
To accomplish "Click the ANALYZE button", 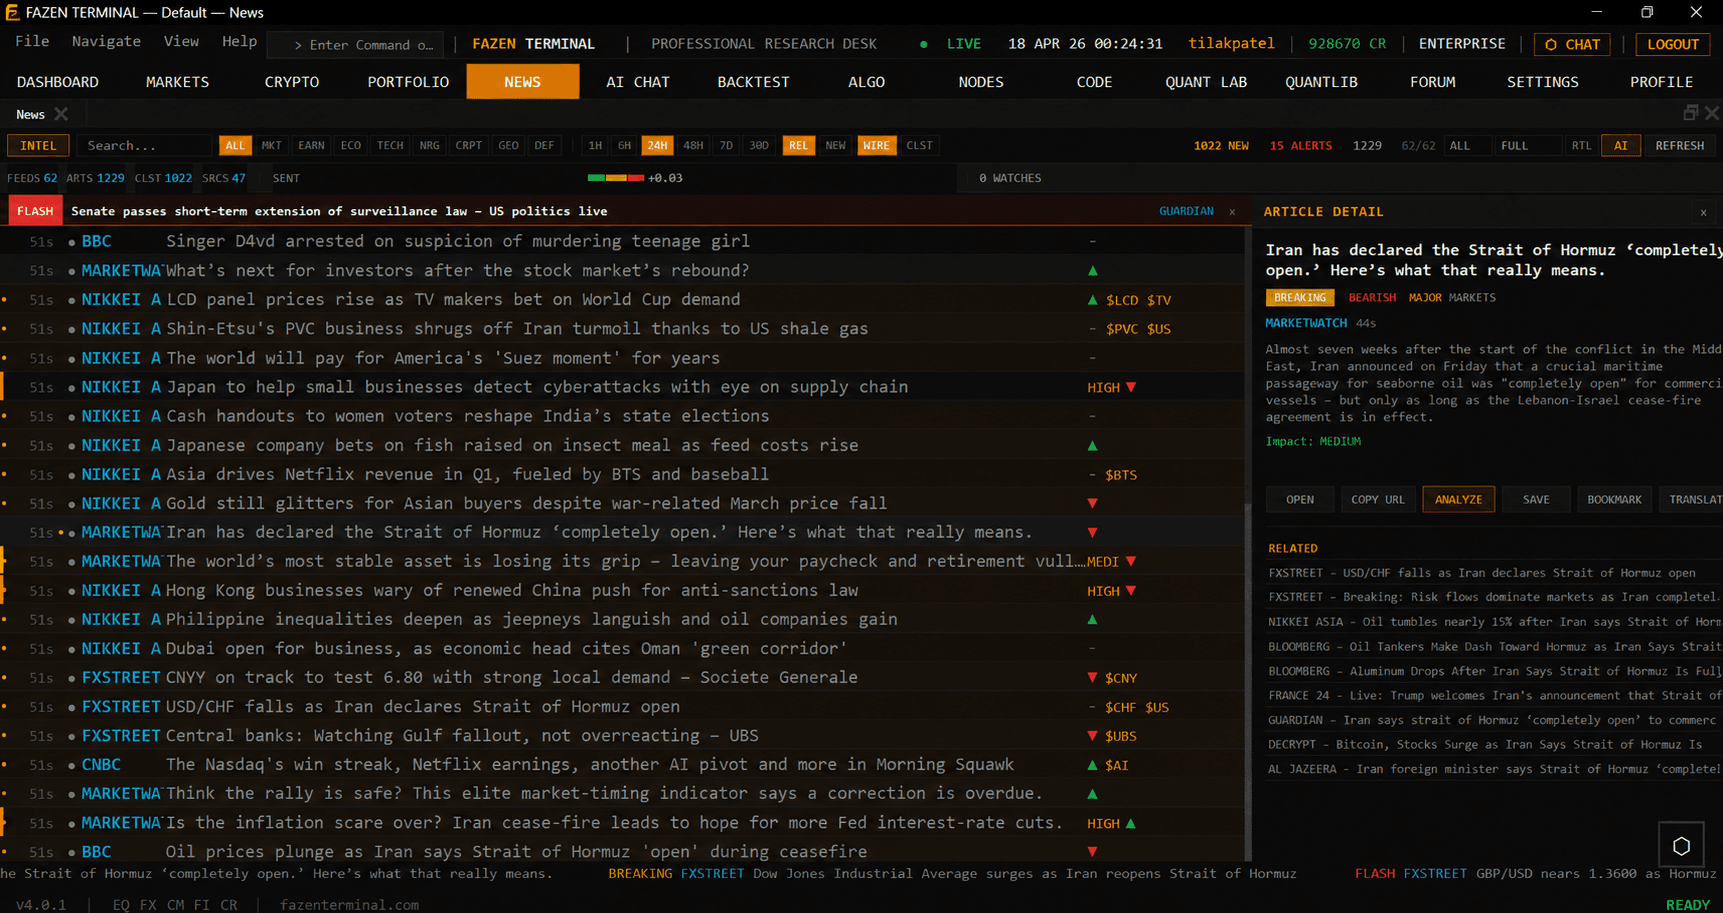I will point(1458,500).
